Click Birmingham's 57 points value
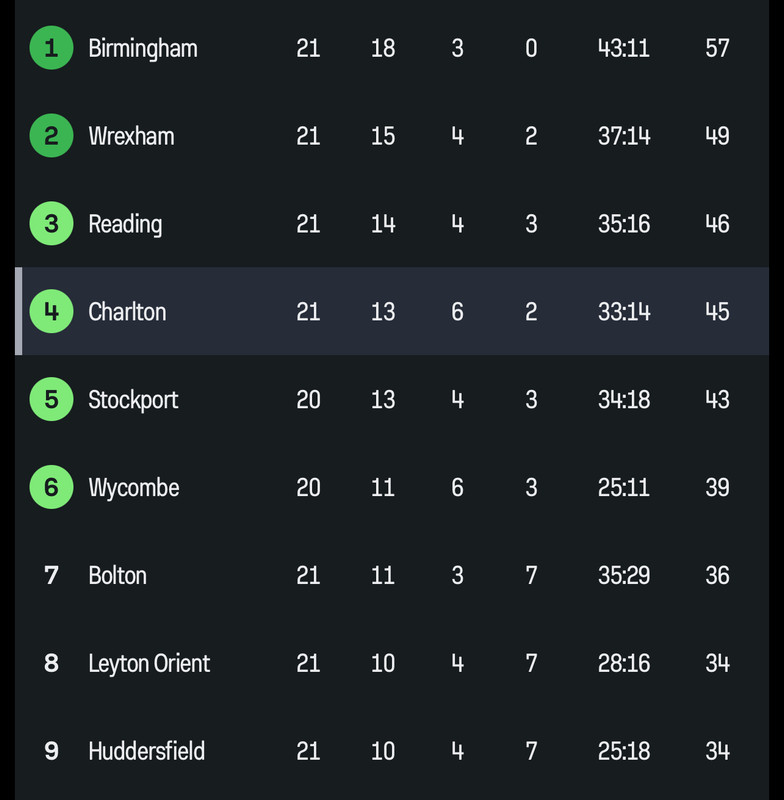784x800 pixels. point(717,48)
